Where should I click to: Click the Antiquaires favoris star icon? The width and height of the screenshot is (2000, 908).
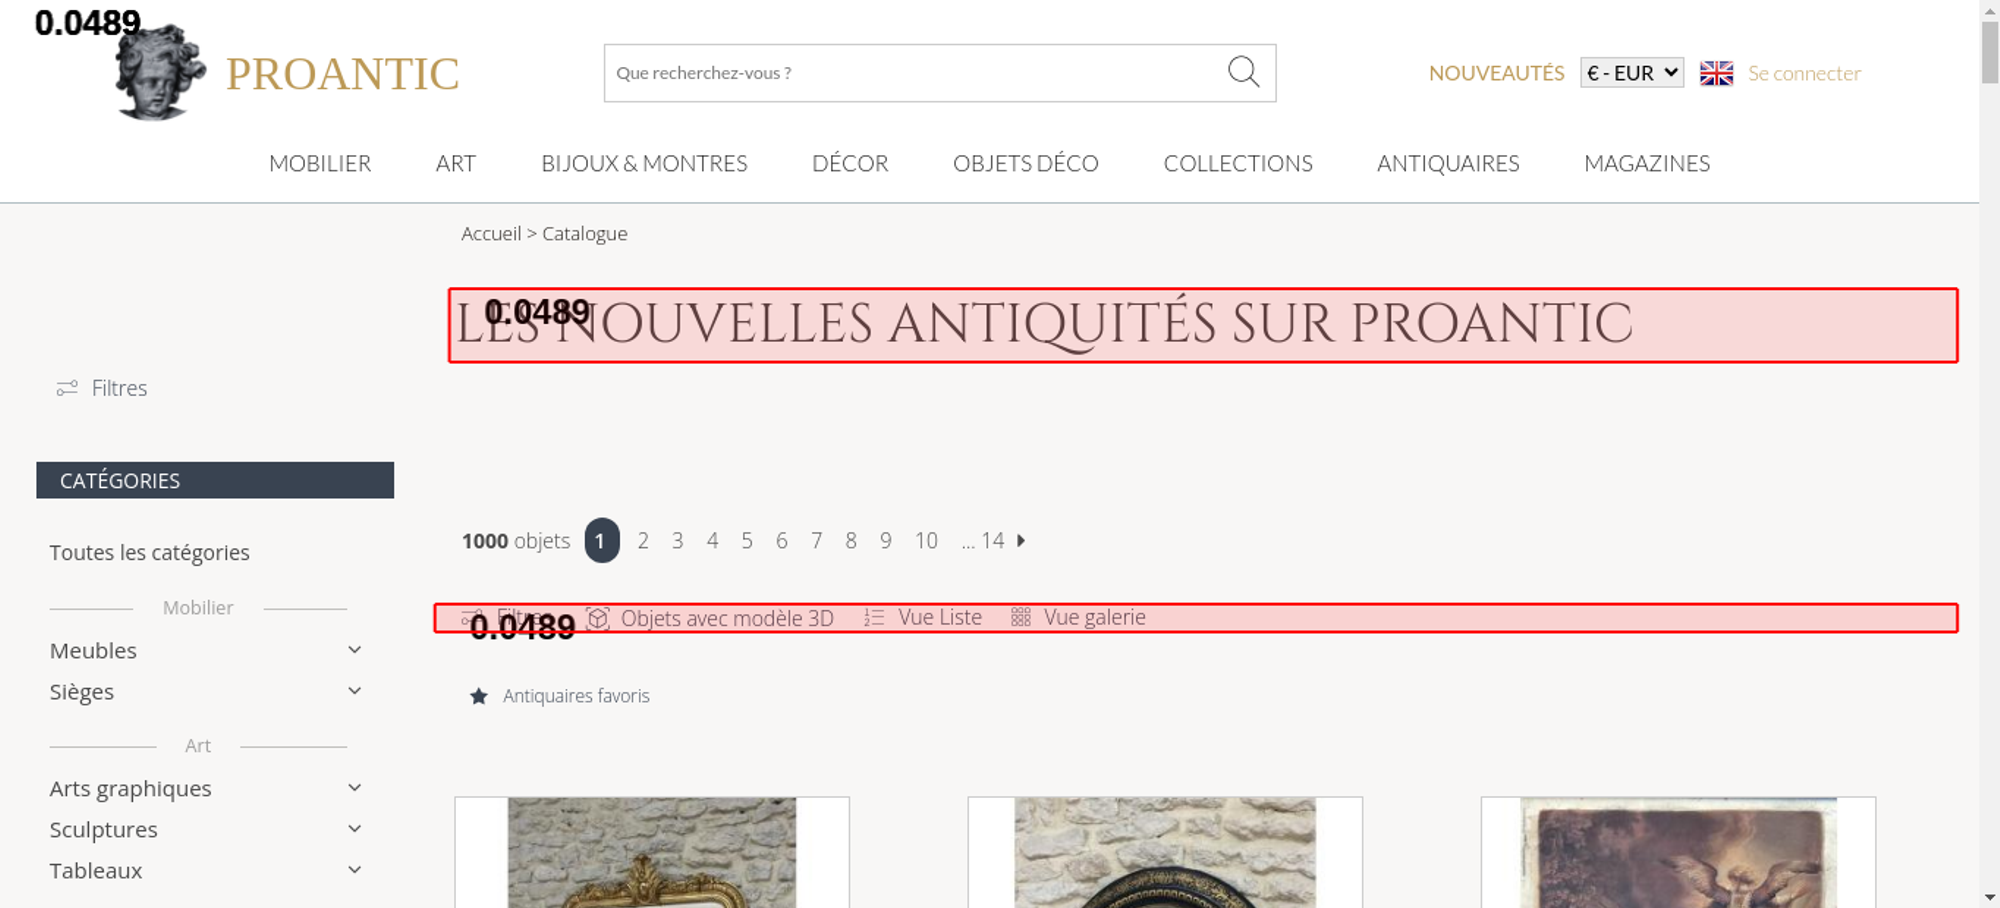coord(479,696)
